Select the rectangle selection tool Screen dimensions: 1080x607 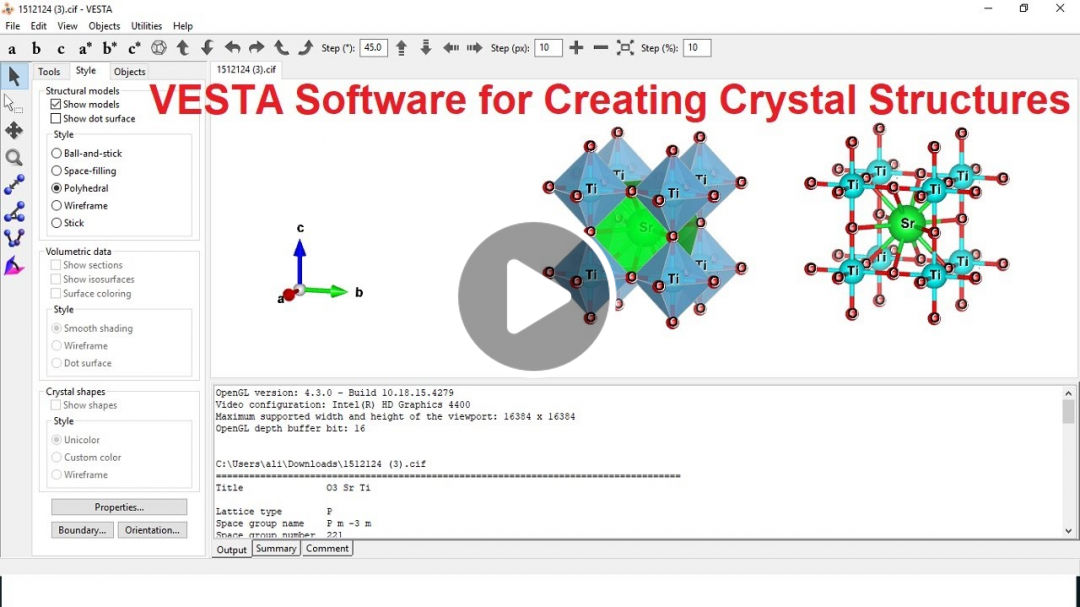[x=14, y=103]
